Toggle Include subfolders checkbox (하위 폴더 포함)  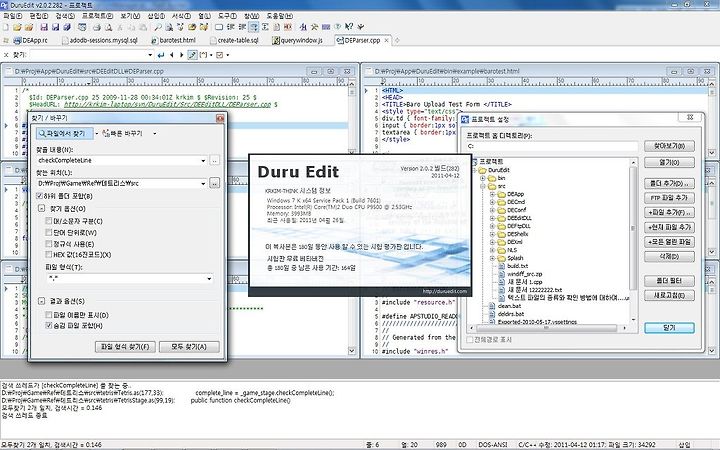tap(39, 196)
